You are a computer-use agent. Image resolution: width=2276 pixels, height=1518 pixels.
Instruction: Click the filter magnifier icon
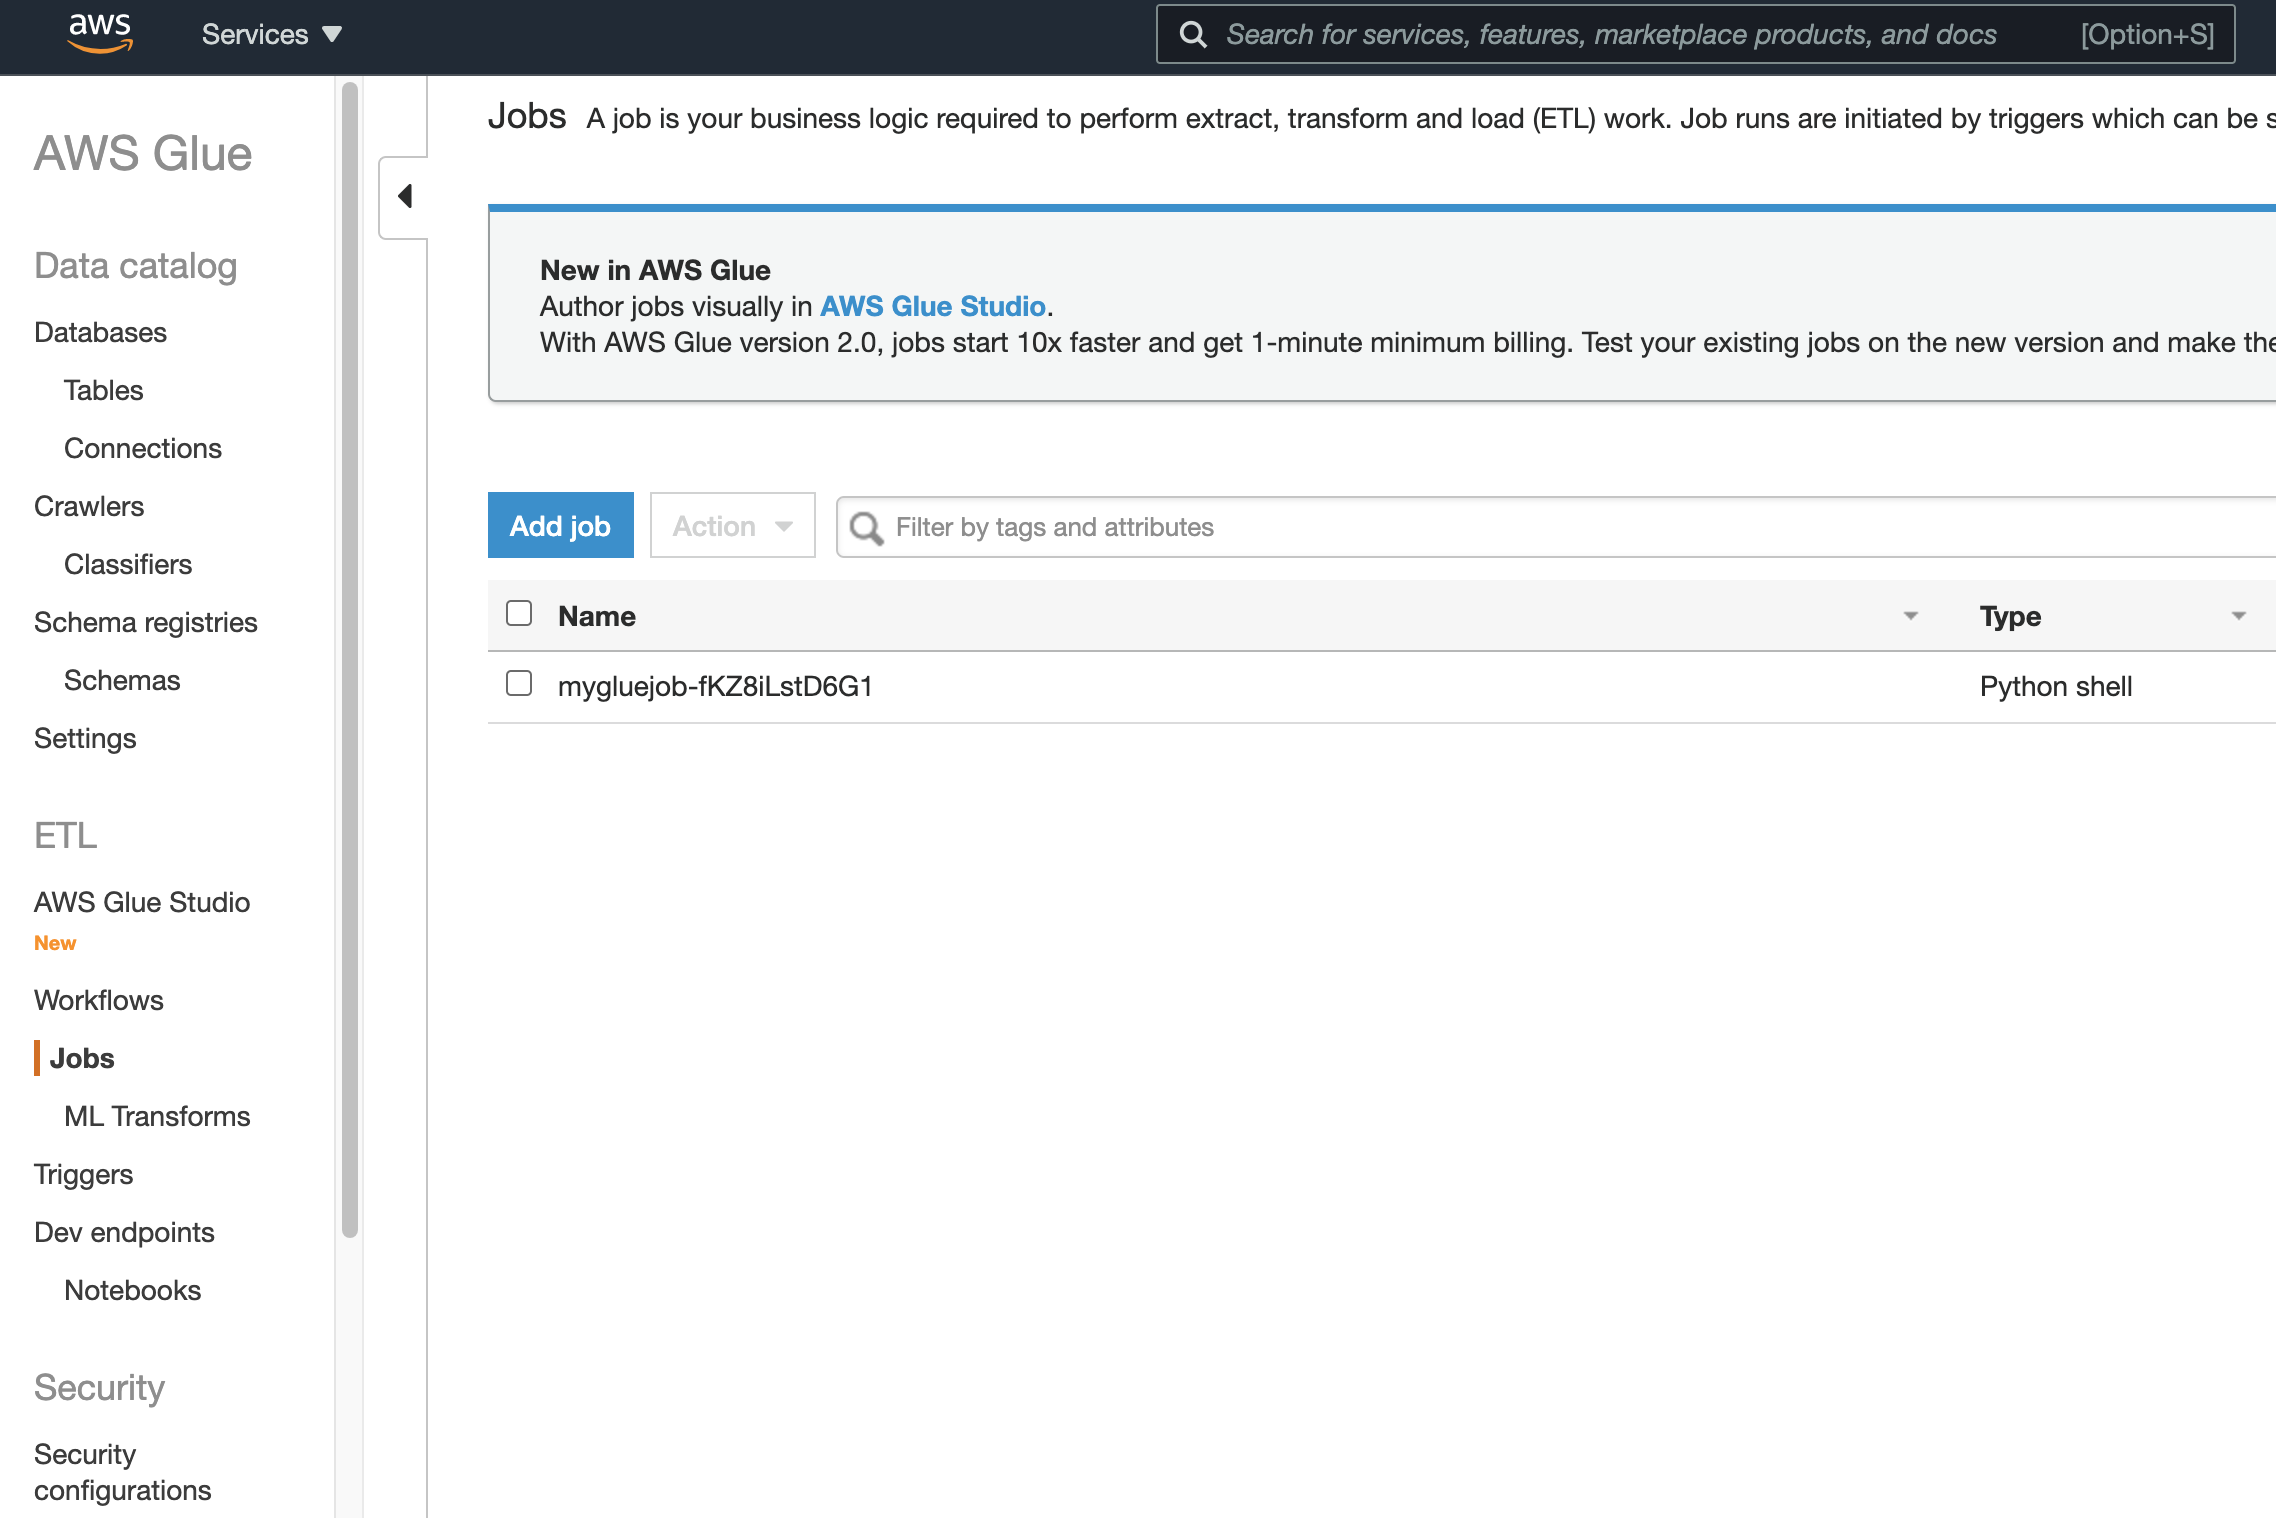866,528
